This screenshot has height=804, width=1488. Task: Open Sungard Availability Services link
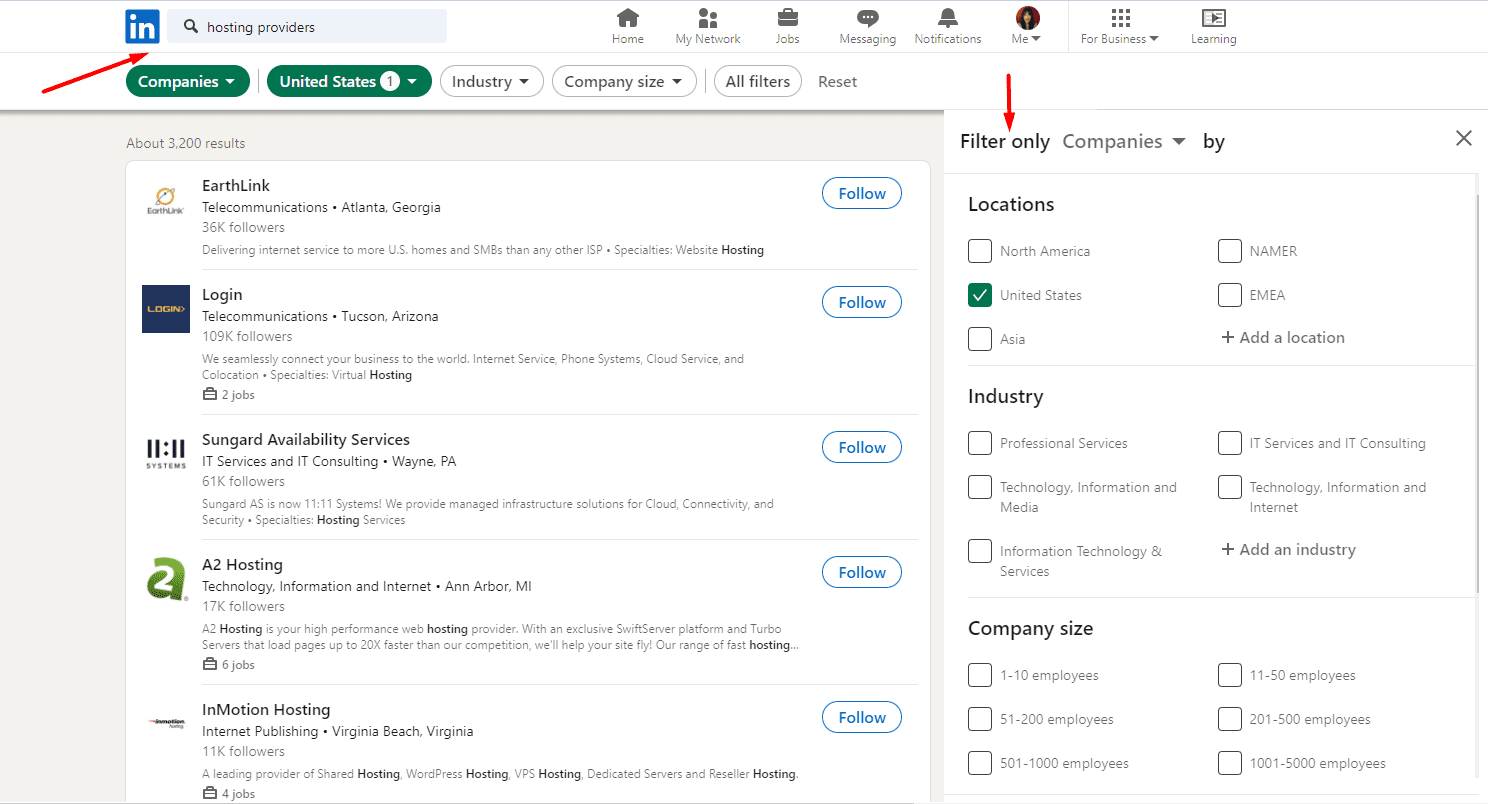click(x=306, y=440)
